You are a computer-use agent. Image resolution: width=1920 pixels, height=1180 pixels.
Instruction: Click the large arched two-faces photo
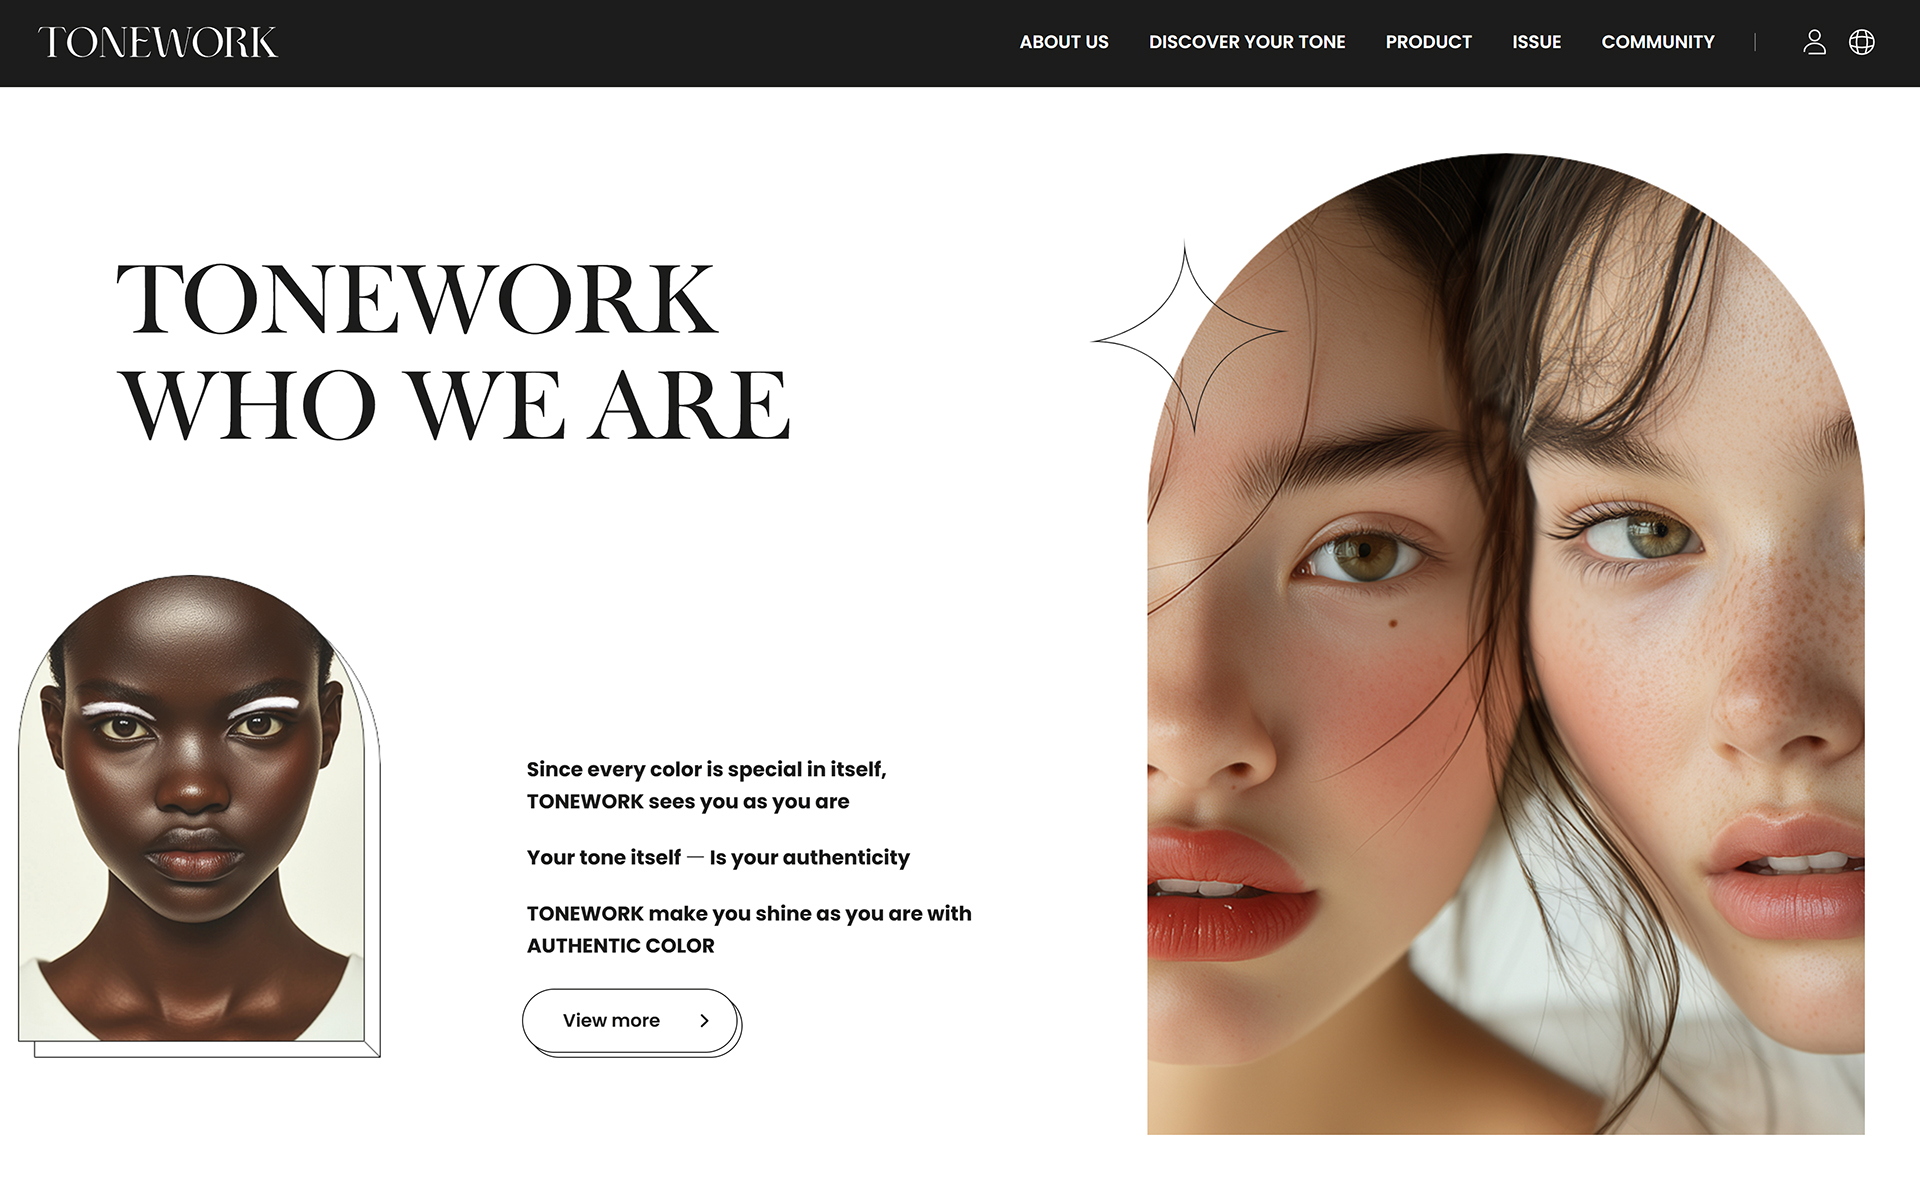(1505, 644)
